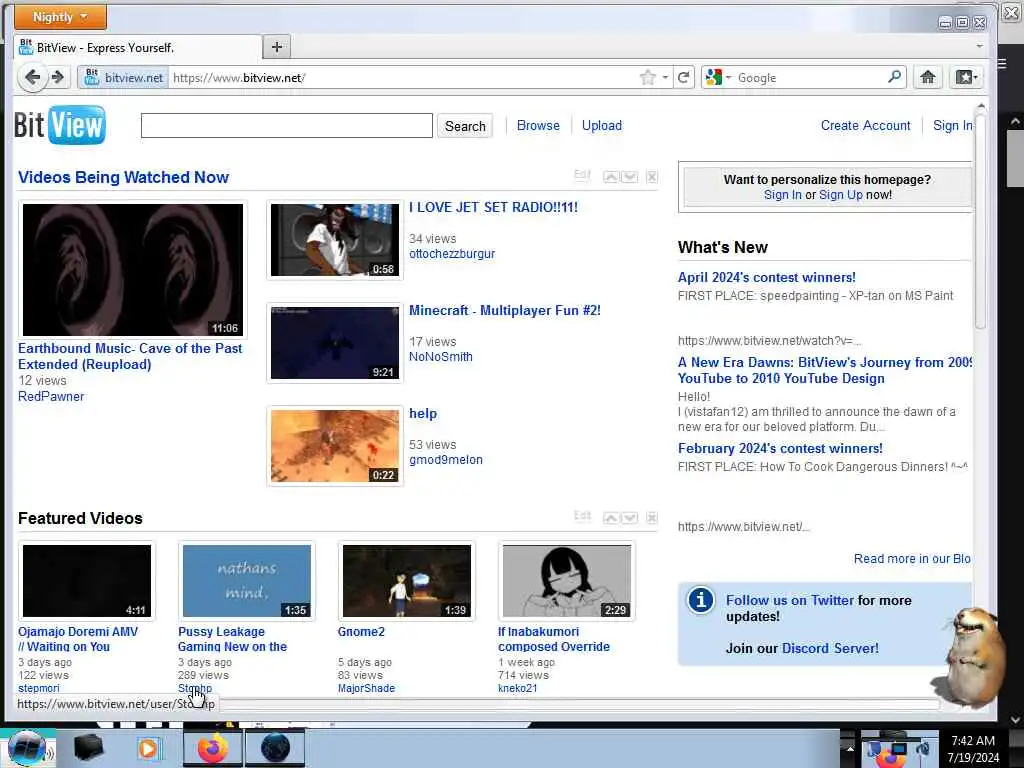Open the help video thumbnail
The image size is (1024, 768).
tap(334, 446)
